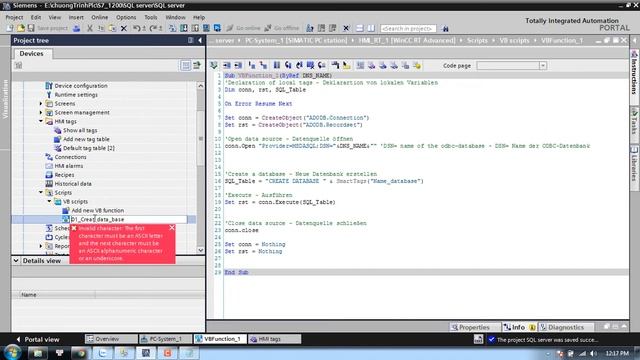Open the Info tab in inspector
The width and height of the screenshot is (640, 360).
point(518,327)
